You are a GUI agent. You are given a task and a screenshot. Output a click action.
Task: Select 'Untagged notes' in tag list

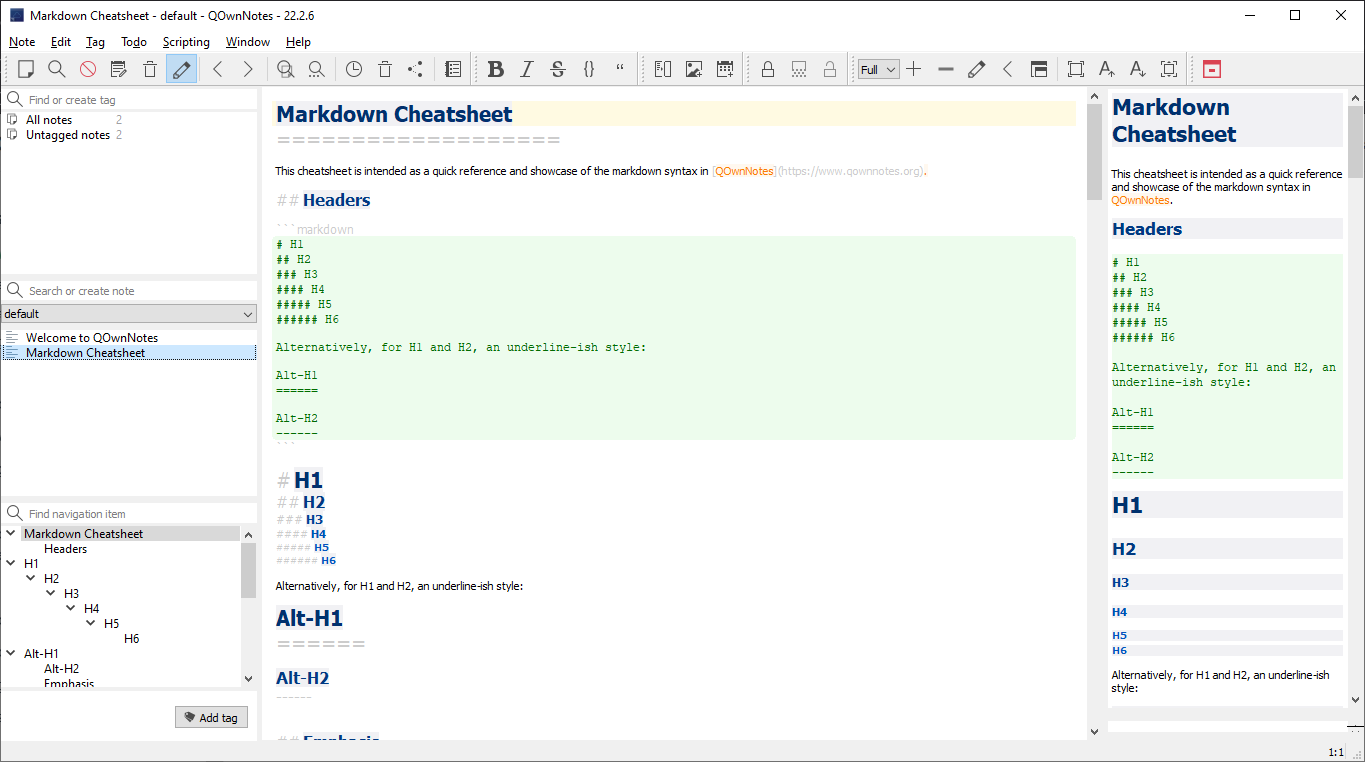pos(68,135)
